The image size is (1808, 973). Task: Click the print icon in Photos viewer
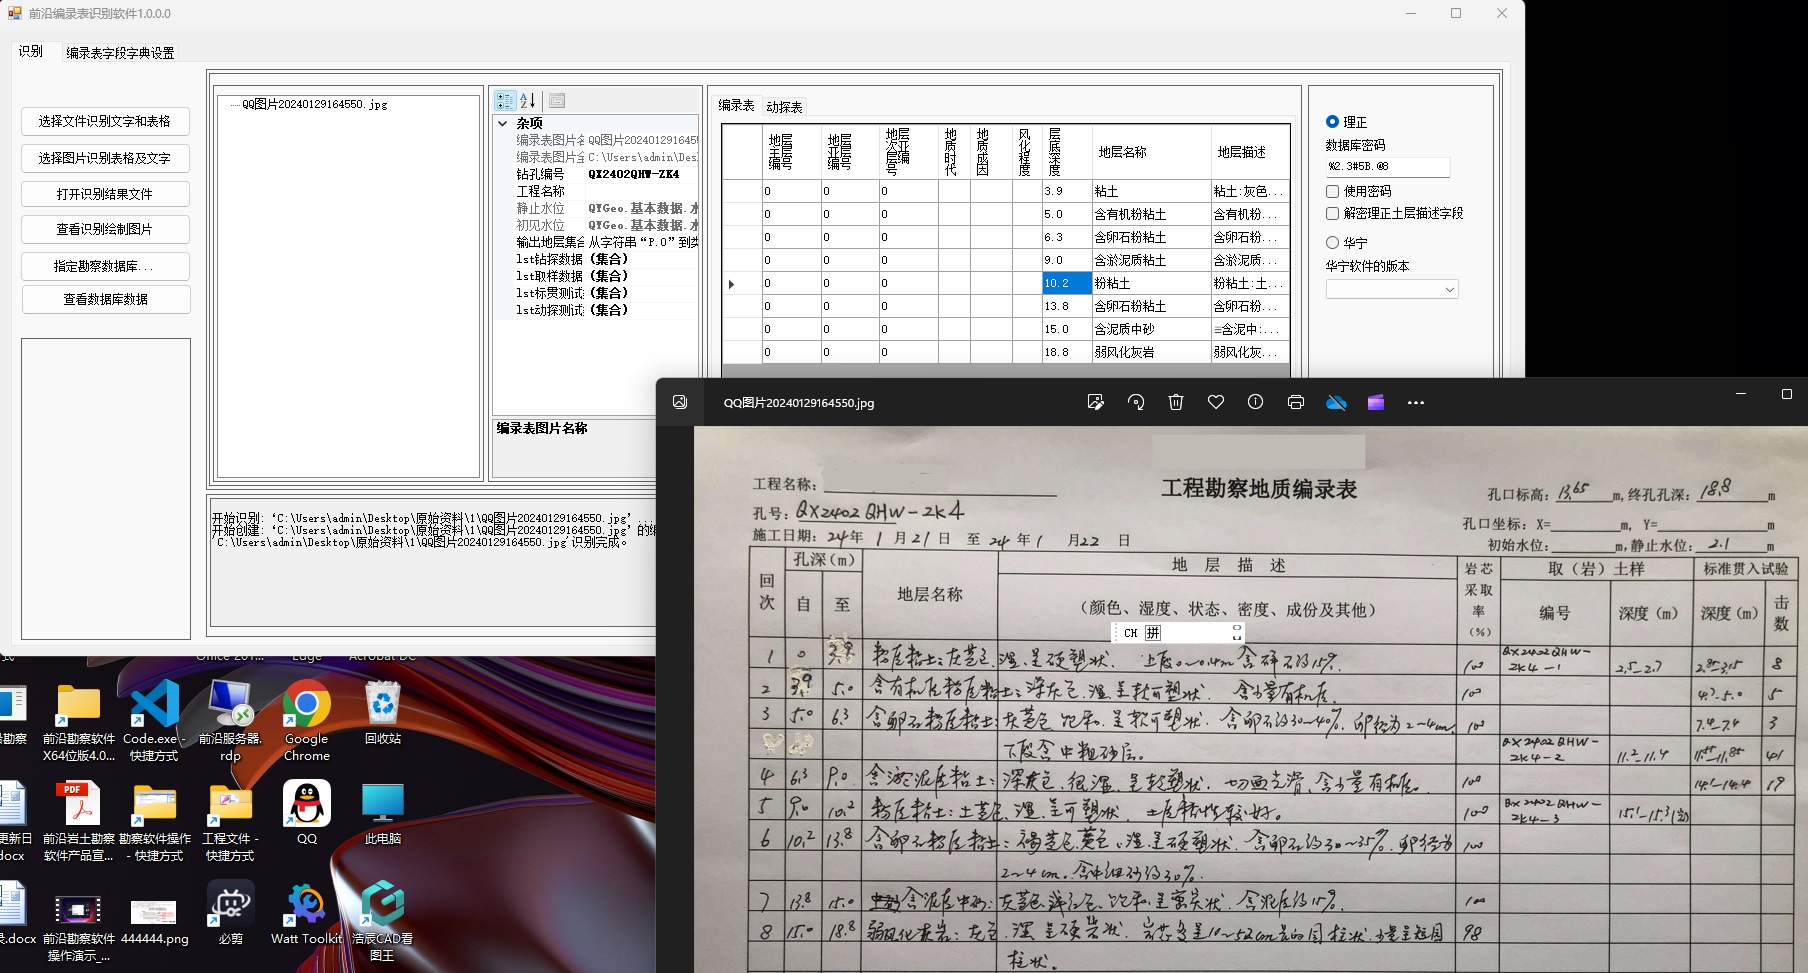click(1296, 402)
